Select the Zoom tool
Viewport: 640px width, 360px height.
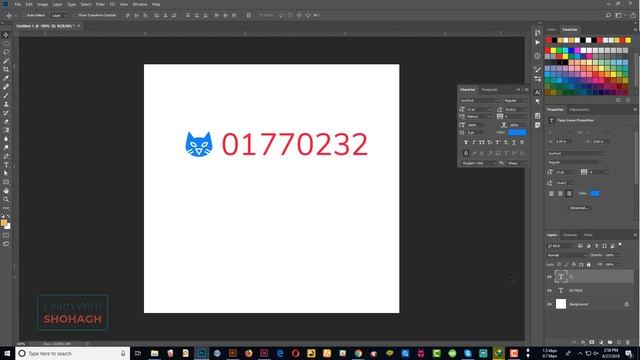coord(6,200)
